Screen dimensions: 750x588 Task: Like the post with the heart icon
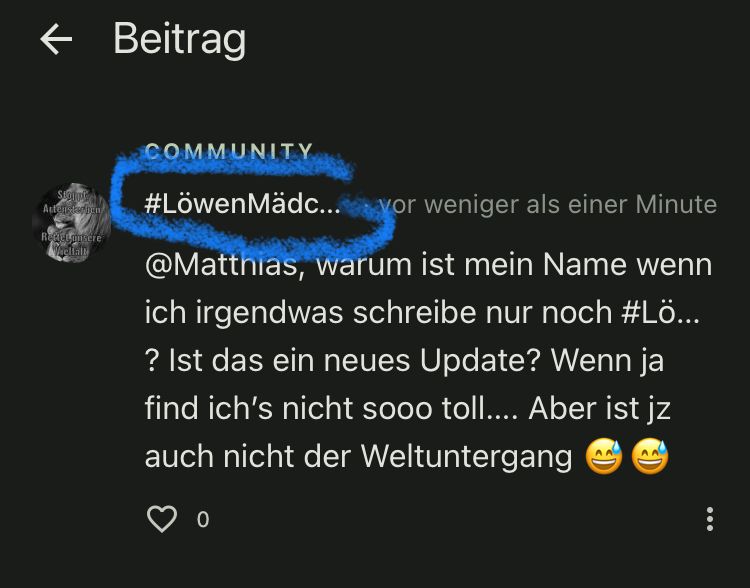click(x=162, y=519)
